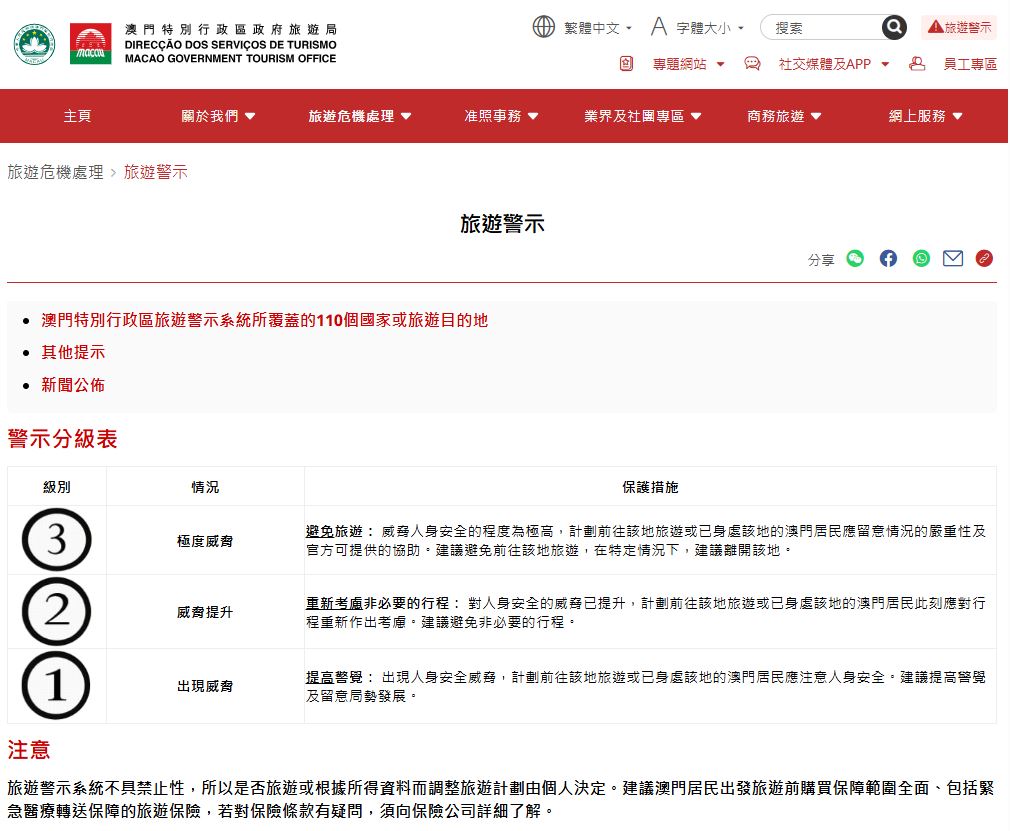Open the search with the magnifier icon
This screenshot has height=831, width=1010.
pyautogui.click(x=893, y=27)
